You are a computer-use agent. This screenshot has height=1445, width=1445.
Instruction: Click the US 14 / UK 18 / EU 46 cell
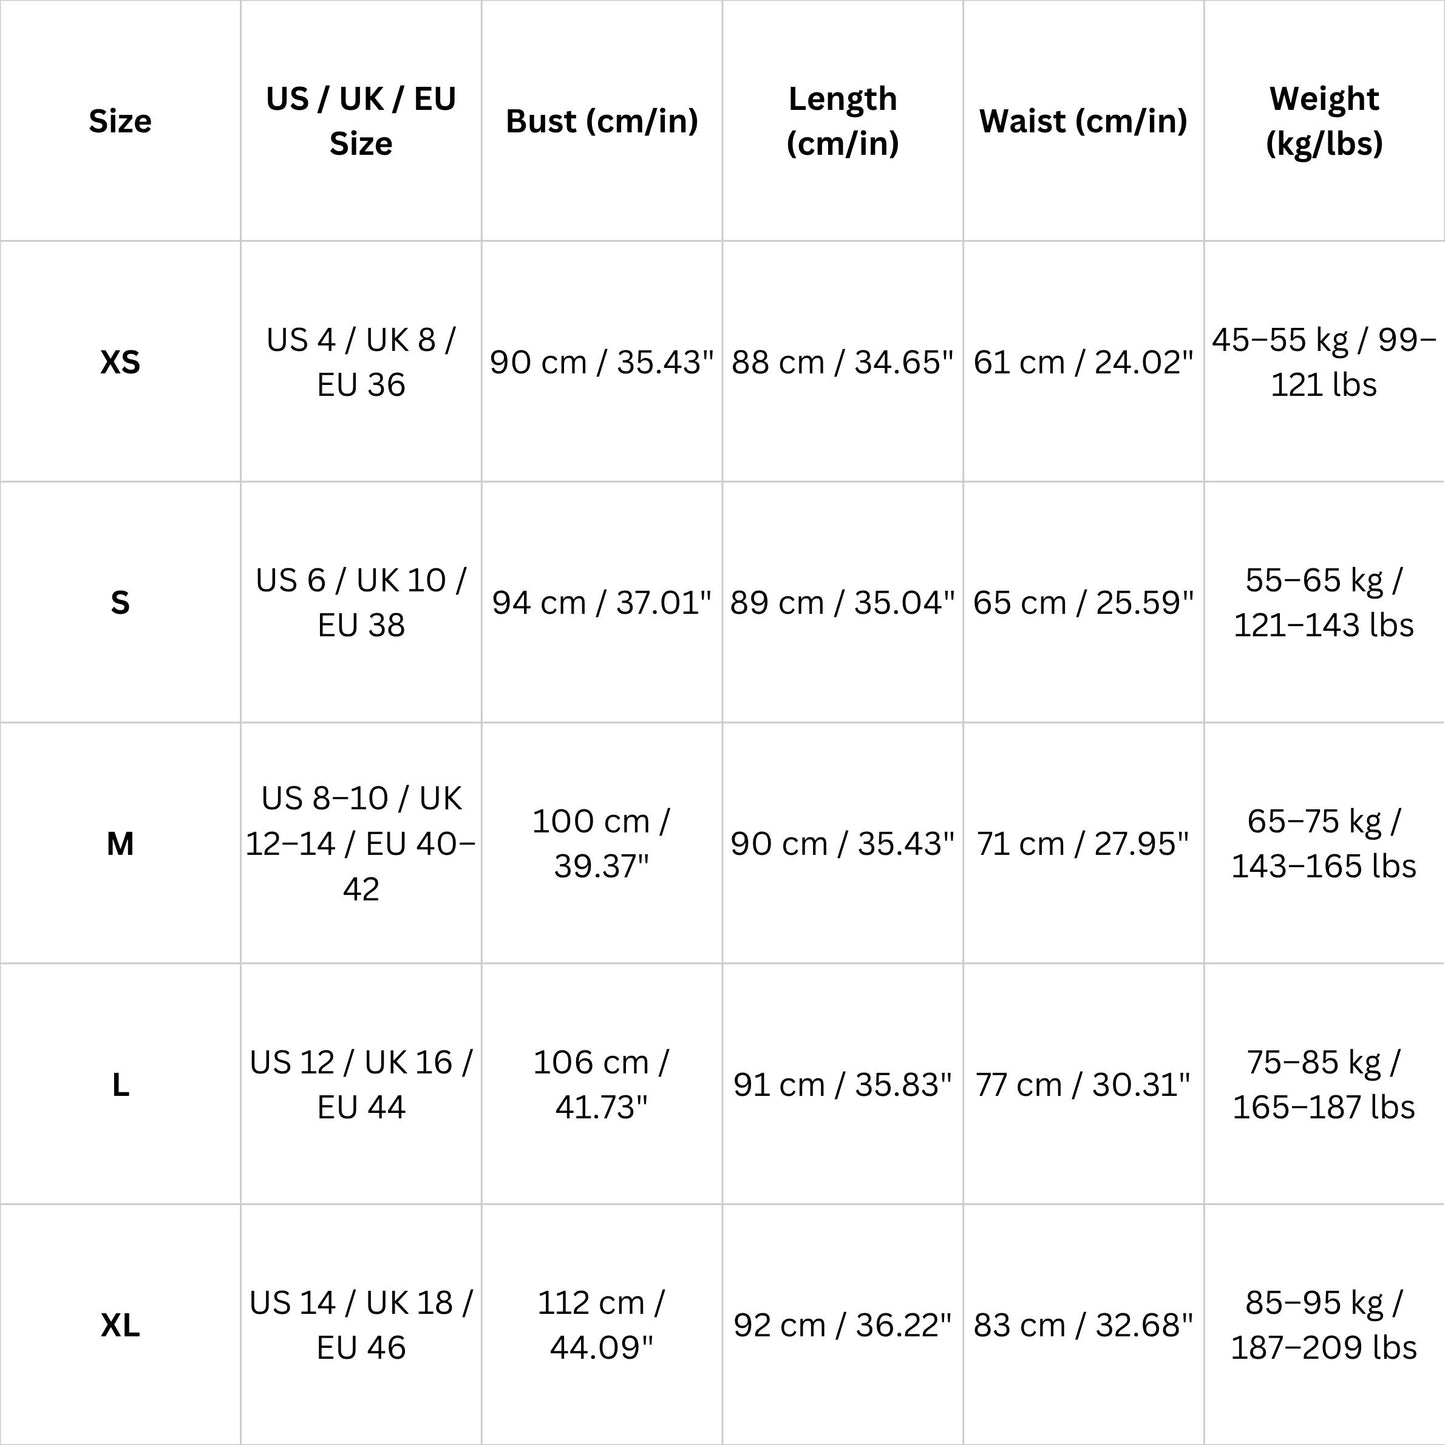pyautogui.click(x=361, y=1326)
